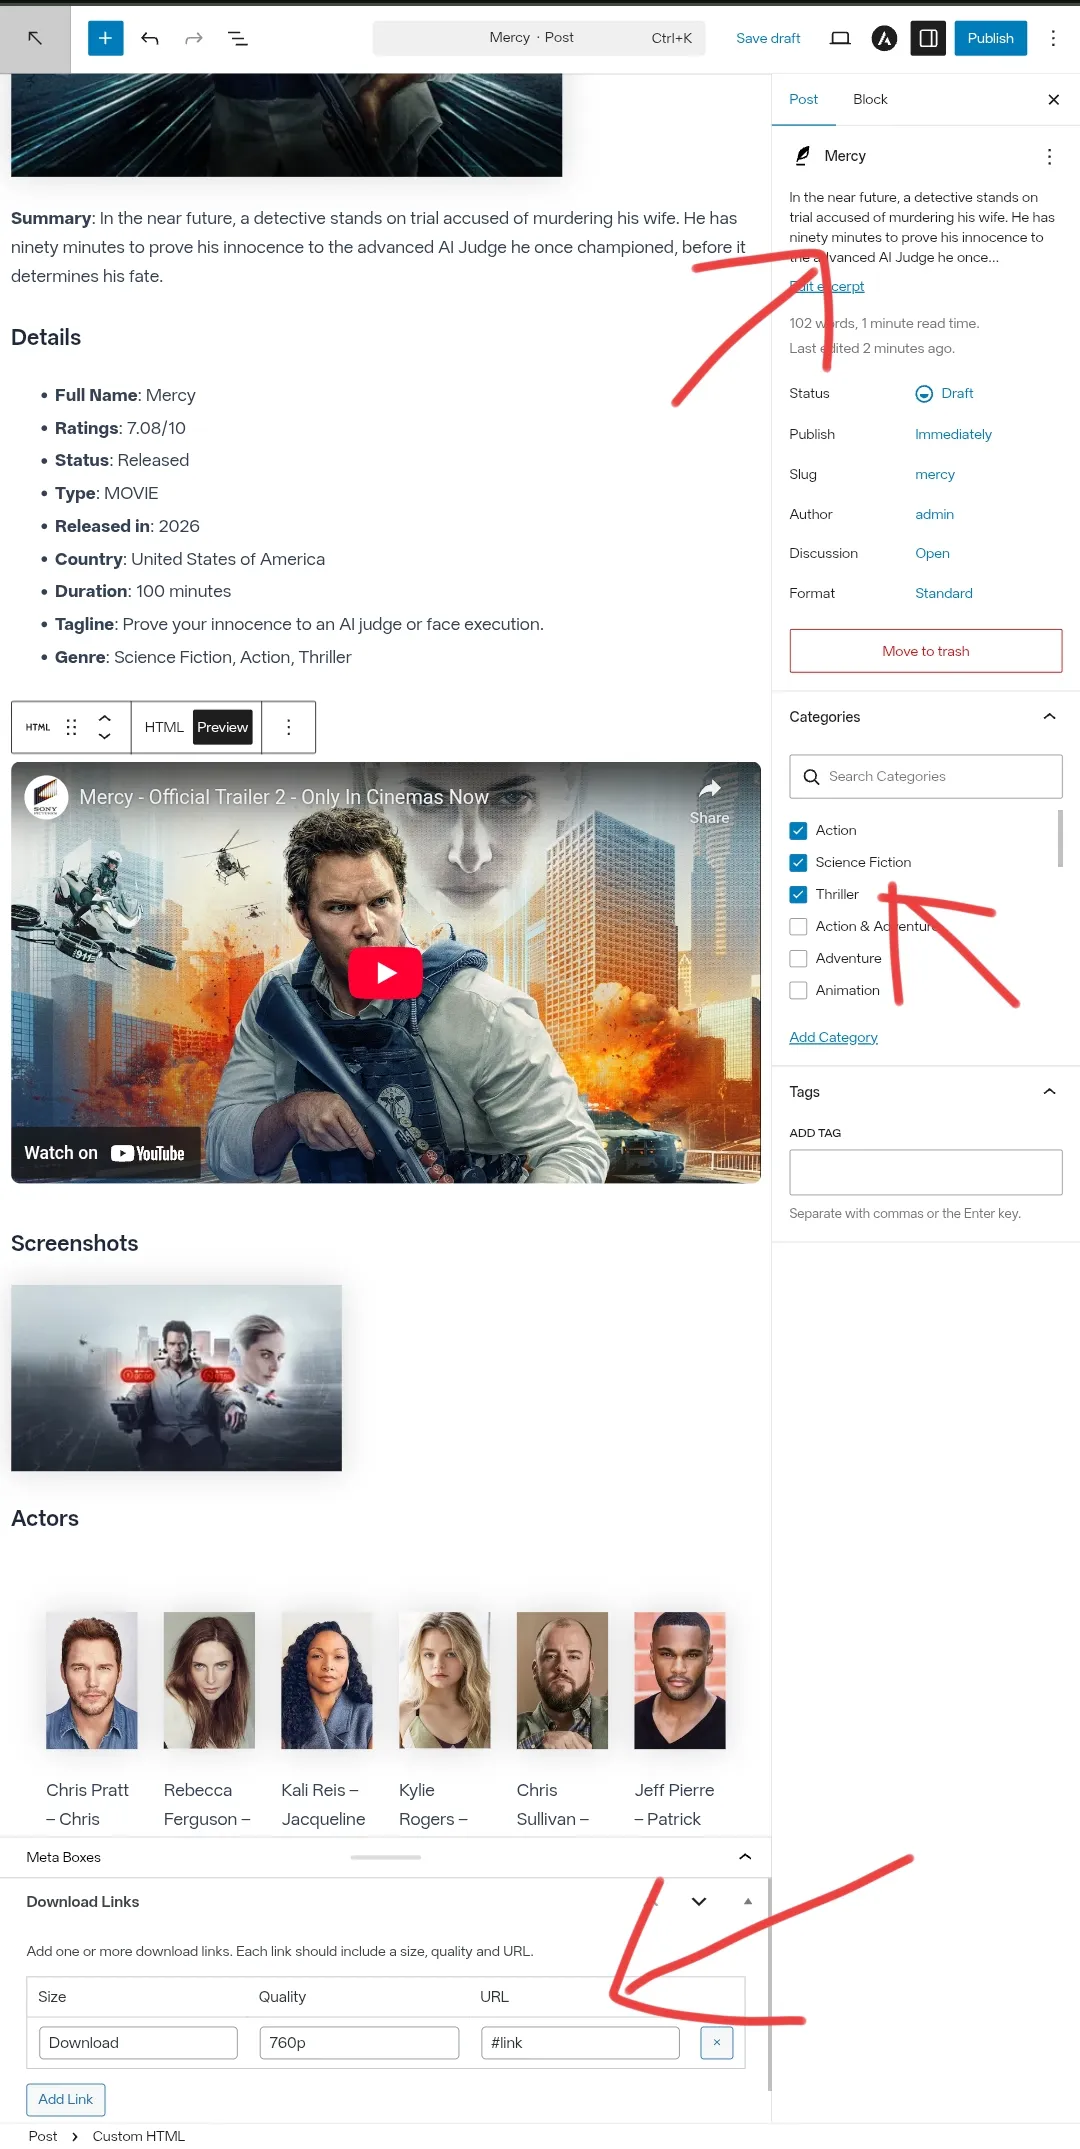Move Download Links box down

coord(699,1902)
